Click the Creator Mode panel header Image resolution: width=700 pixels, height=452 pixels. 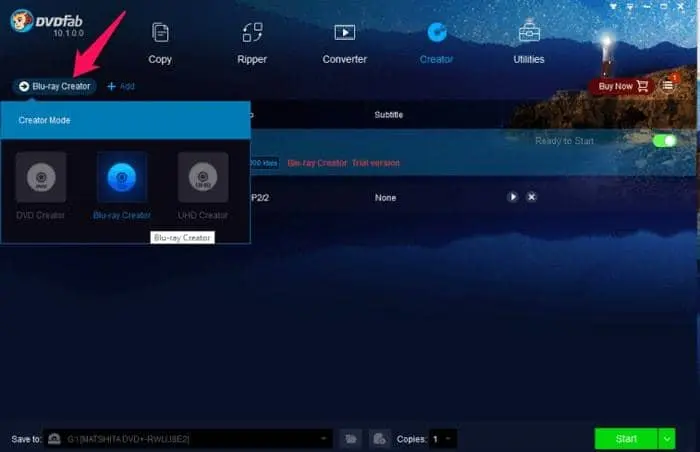(x=125, y=120)
